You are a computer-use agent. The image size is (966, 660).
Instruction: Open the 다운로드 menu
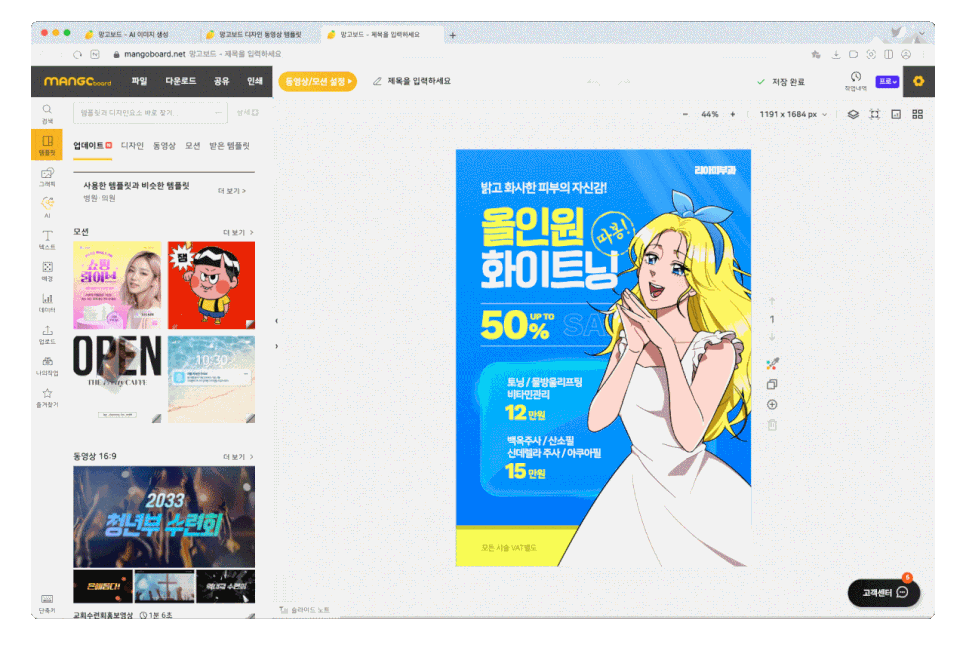181,81
